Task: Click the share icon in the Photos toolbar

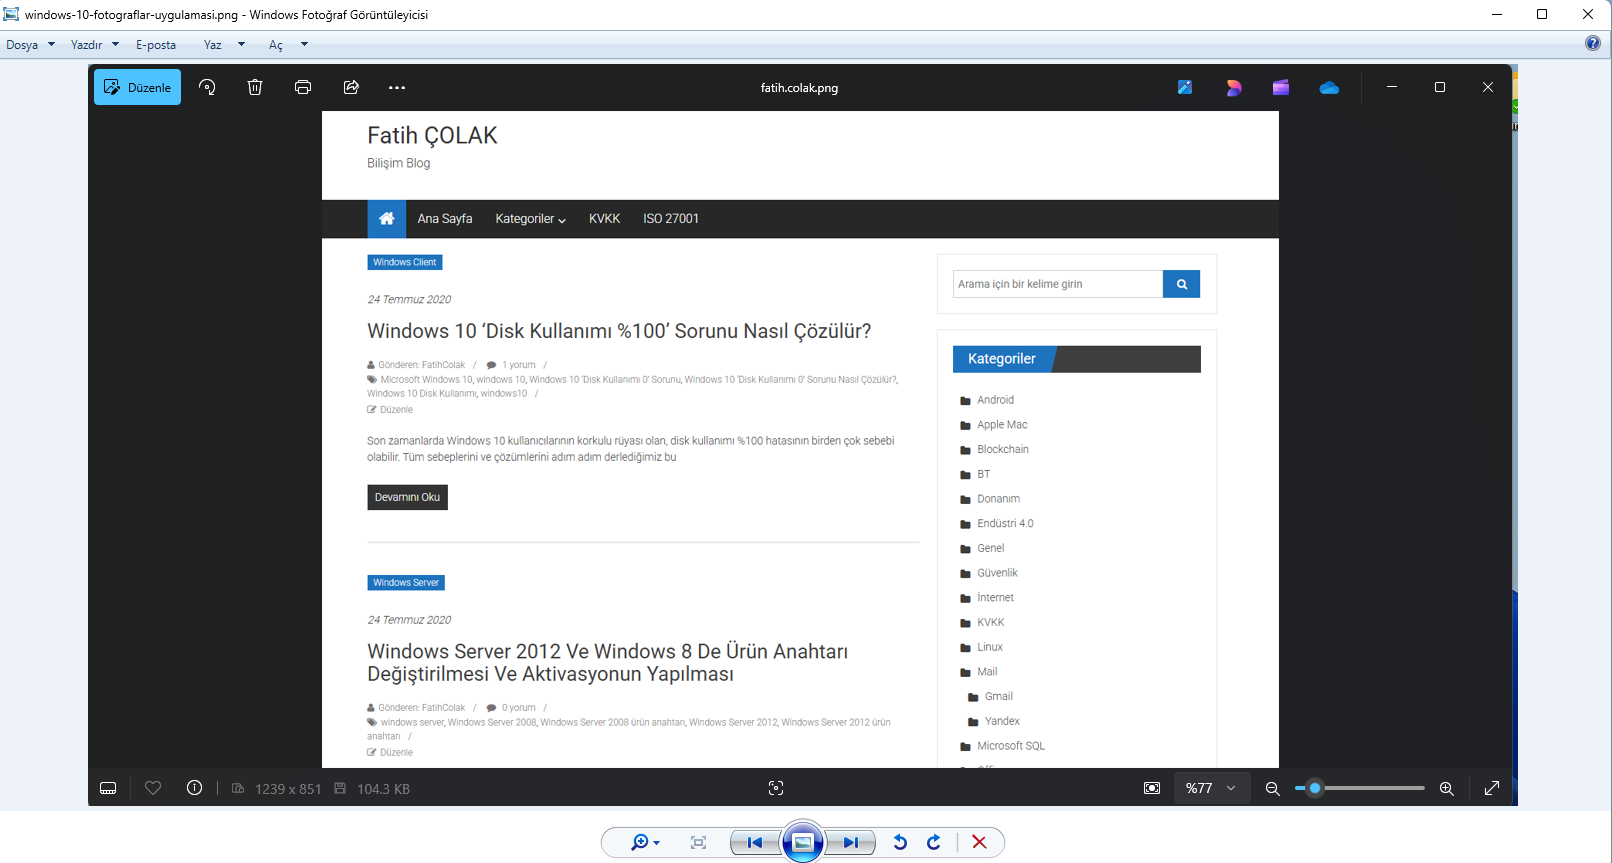Action: pyautogui.click(x=351, y=87)
